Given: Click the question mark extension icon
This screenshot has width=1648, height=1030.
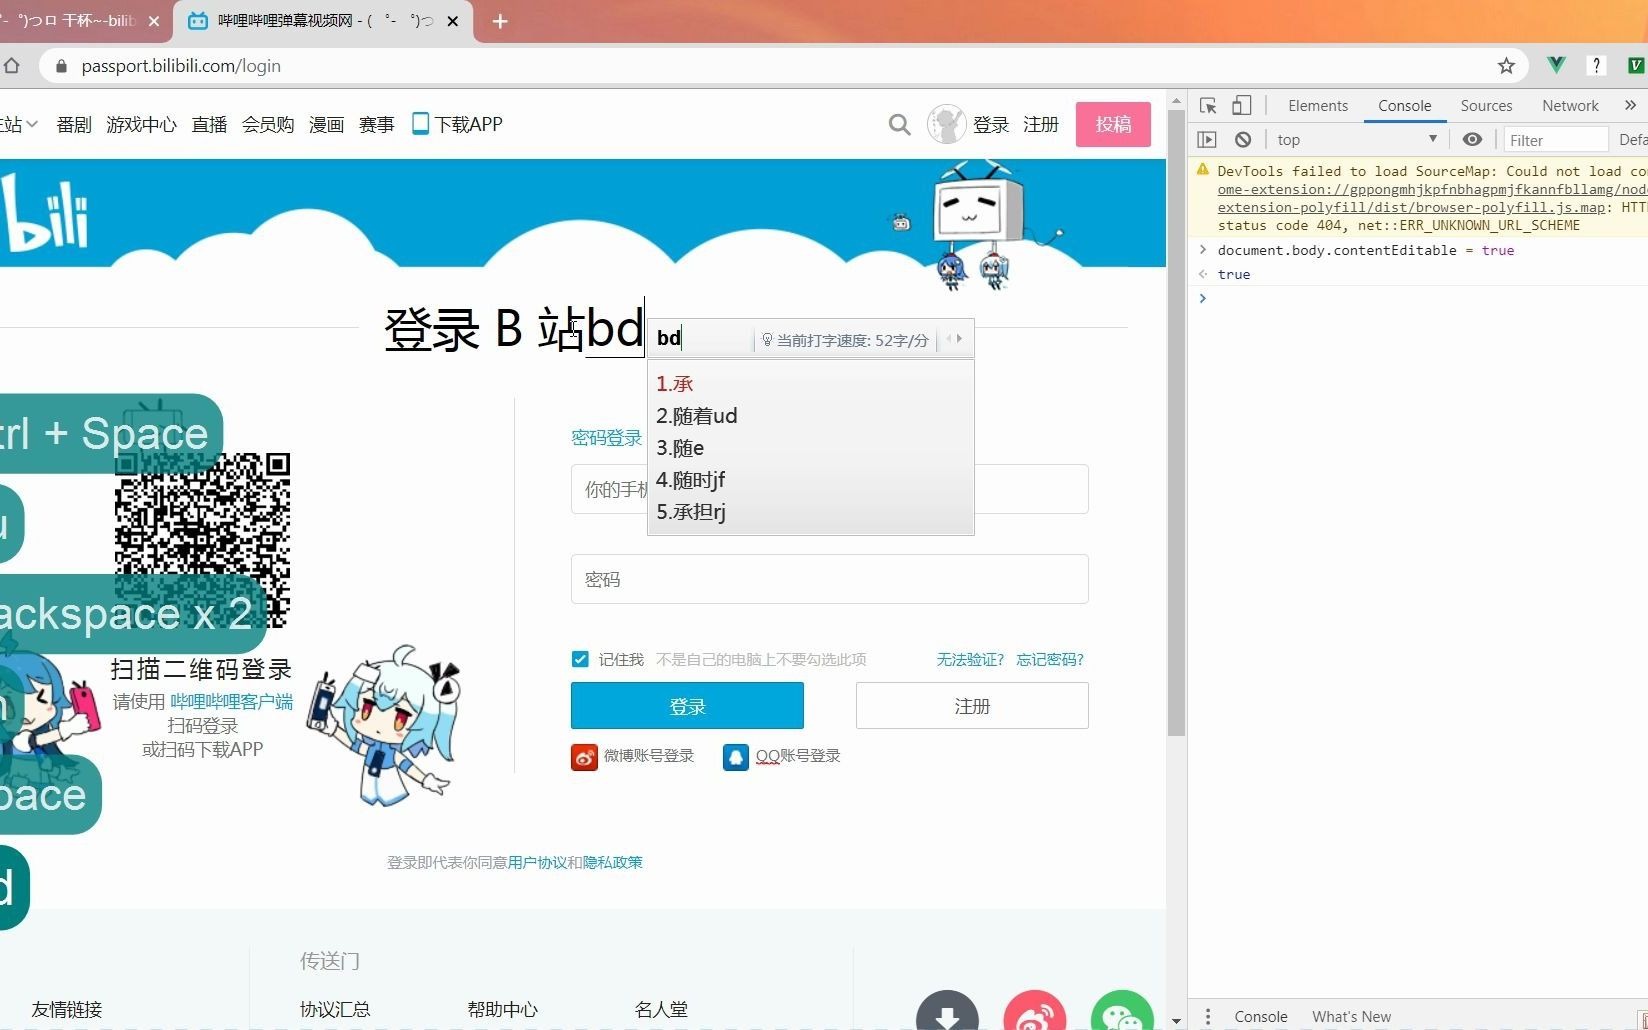Looking at the screenshot, I should (x=1596, y=65).
